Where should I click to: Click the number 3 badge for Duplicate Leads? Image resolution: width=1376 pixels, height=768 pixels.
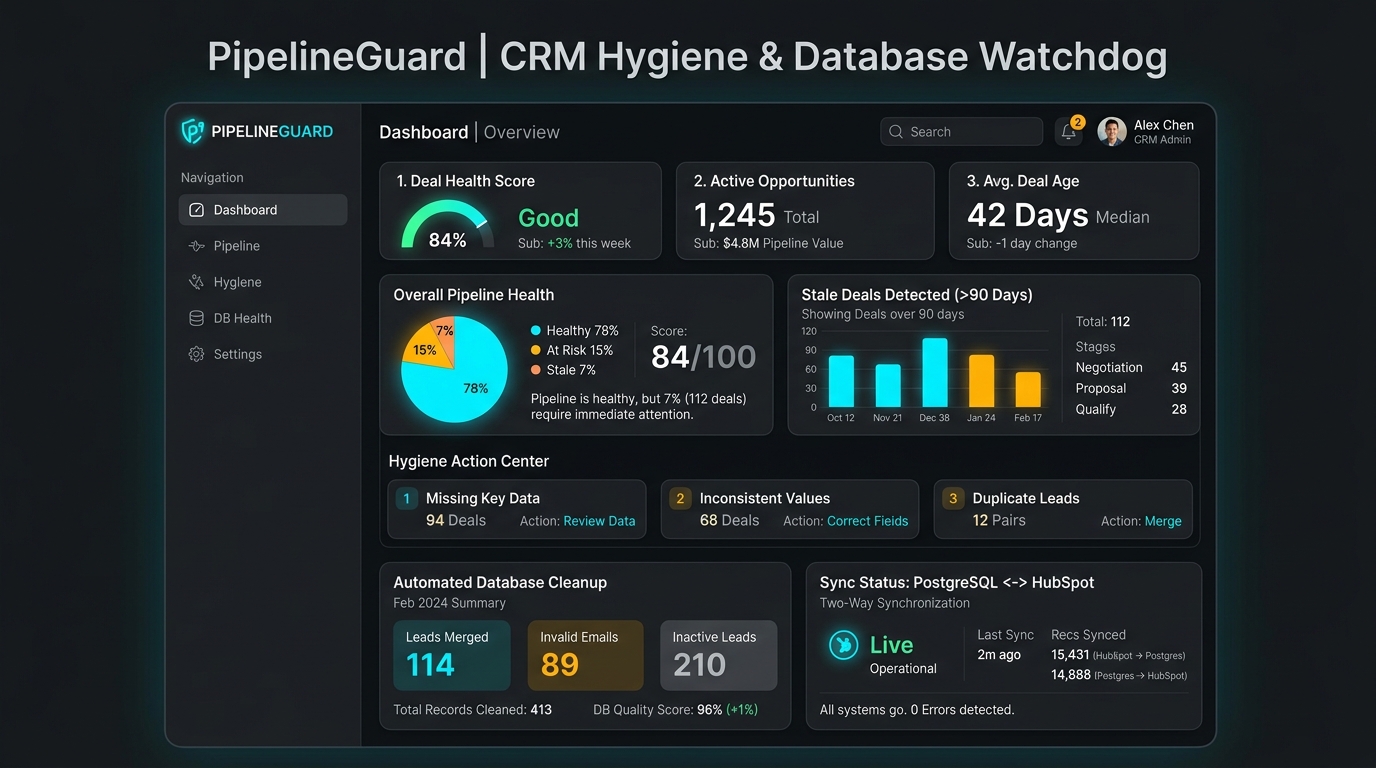953,498
